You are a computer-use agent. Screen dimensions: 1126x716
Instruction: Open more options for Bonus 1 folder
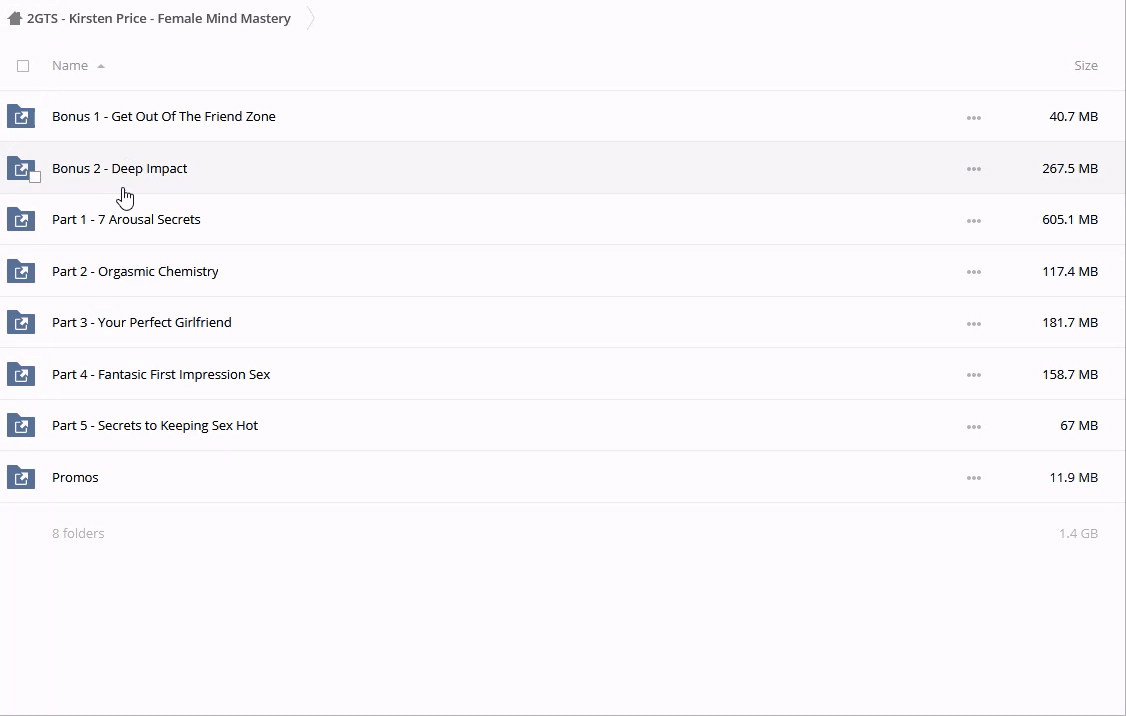point(973,118)
